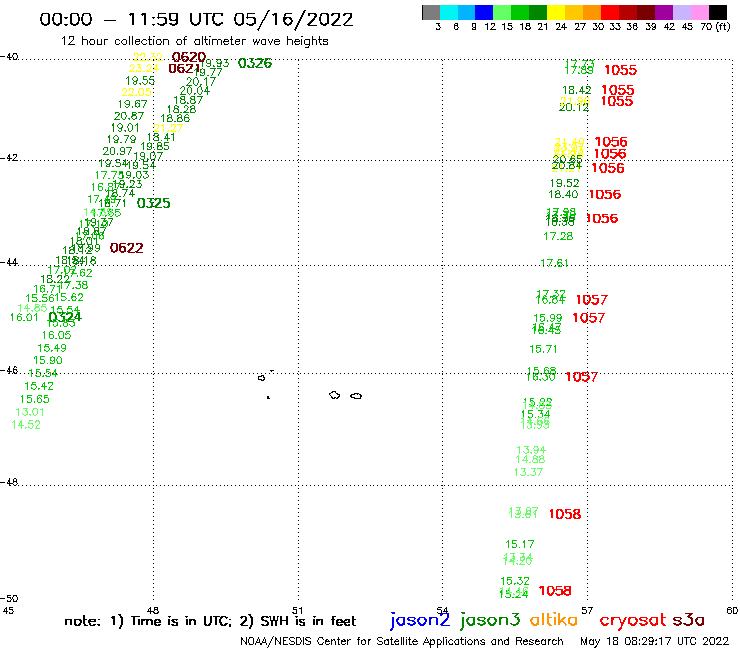The width and height of the screenshot is (740, 650).
Task: Click the timestamp 'May 18 08:29:17 UTC 2022'
Action: click(654, 642)
